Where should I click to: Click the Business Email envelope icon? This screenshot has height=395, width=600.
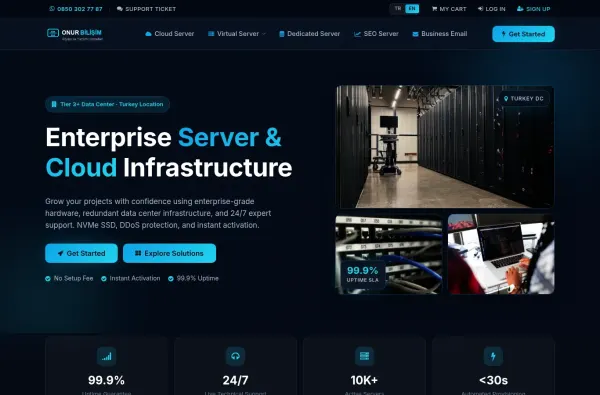[415, 34]
